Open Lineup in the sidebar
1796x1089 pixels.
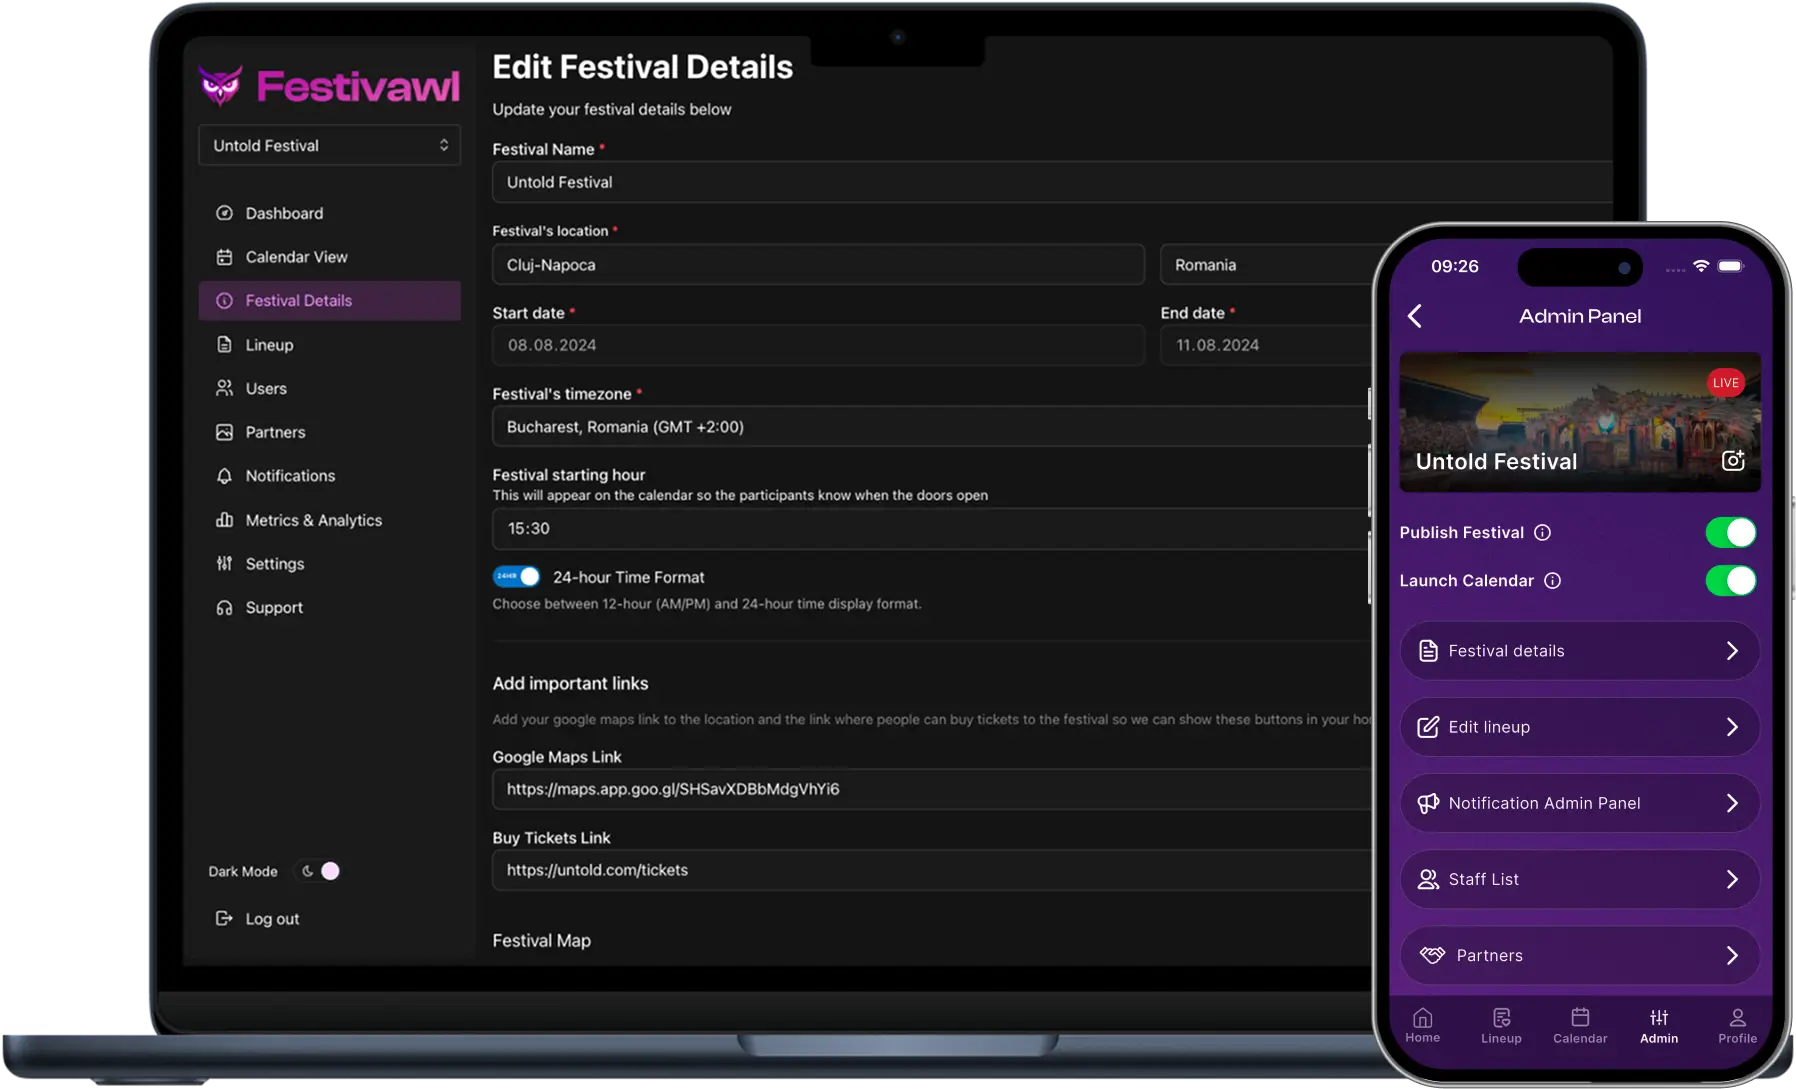[x=330, y=345]
